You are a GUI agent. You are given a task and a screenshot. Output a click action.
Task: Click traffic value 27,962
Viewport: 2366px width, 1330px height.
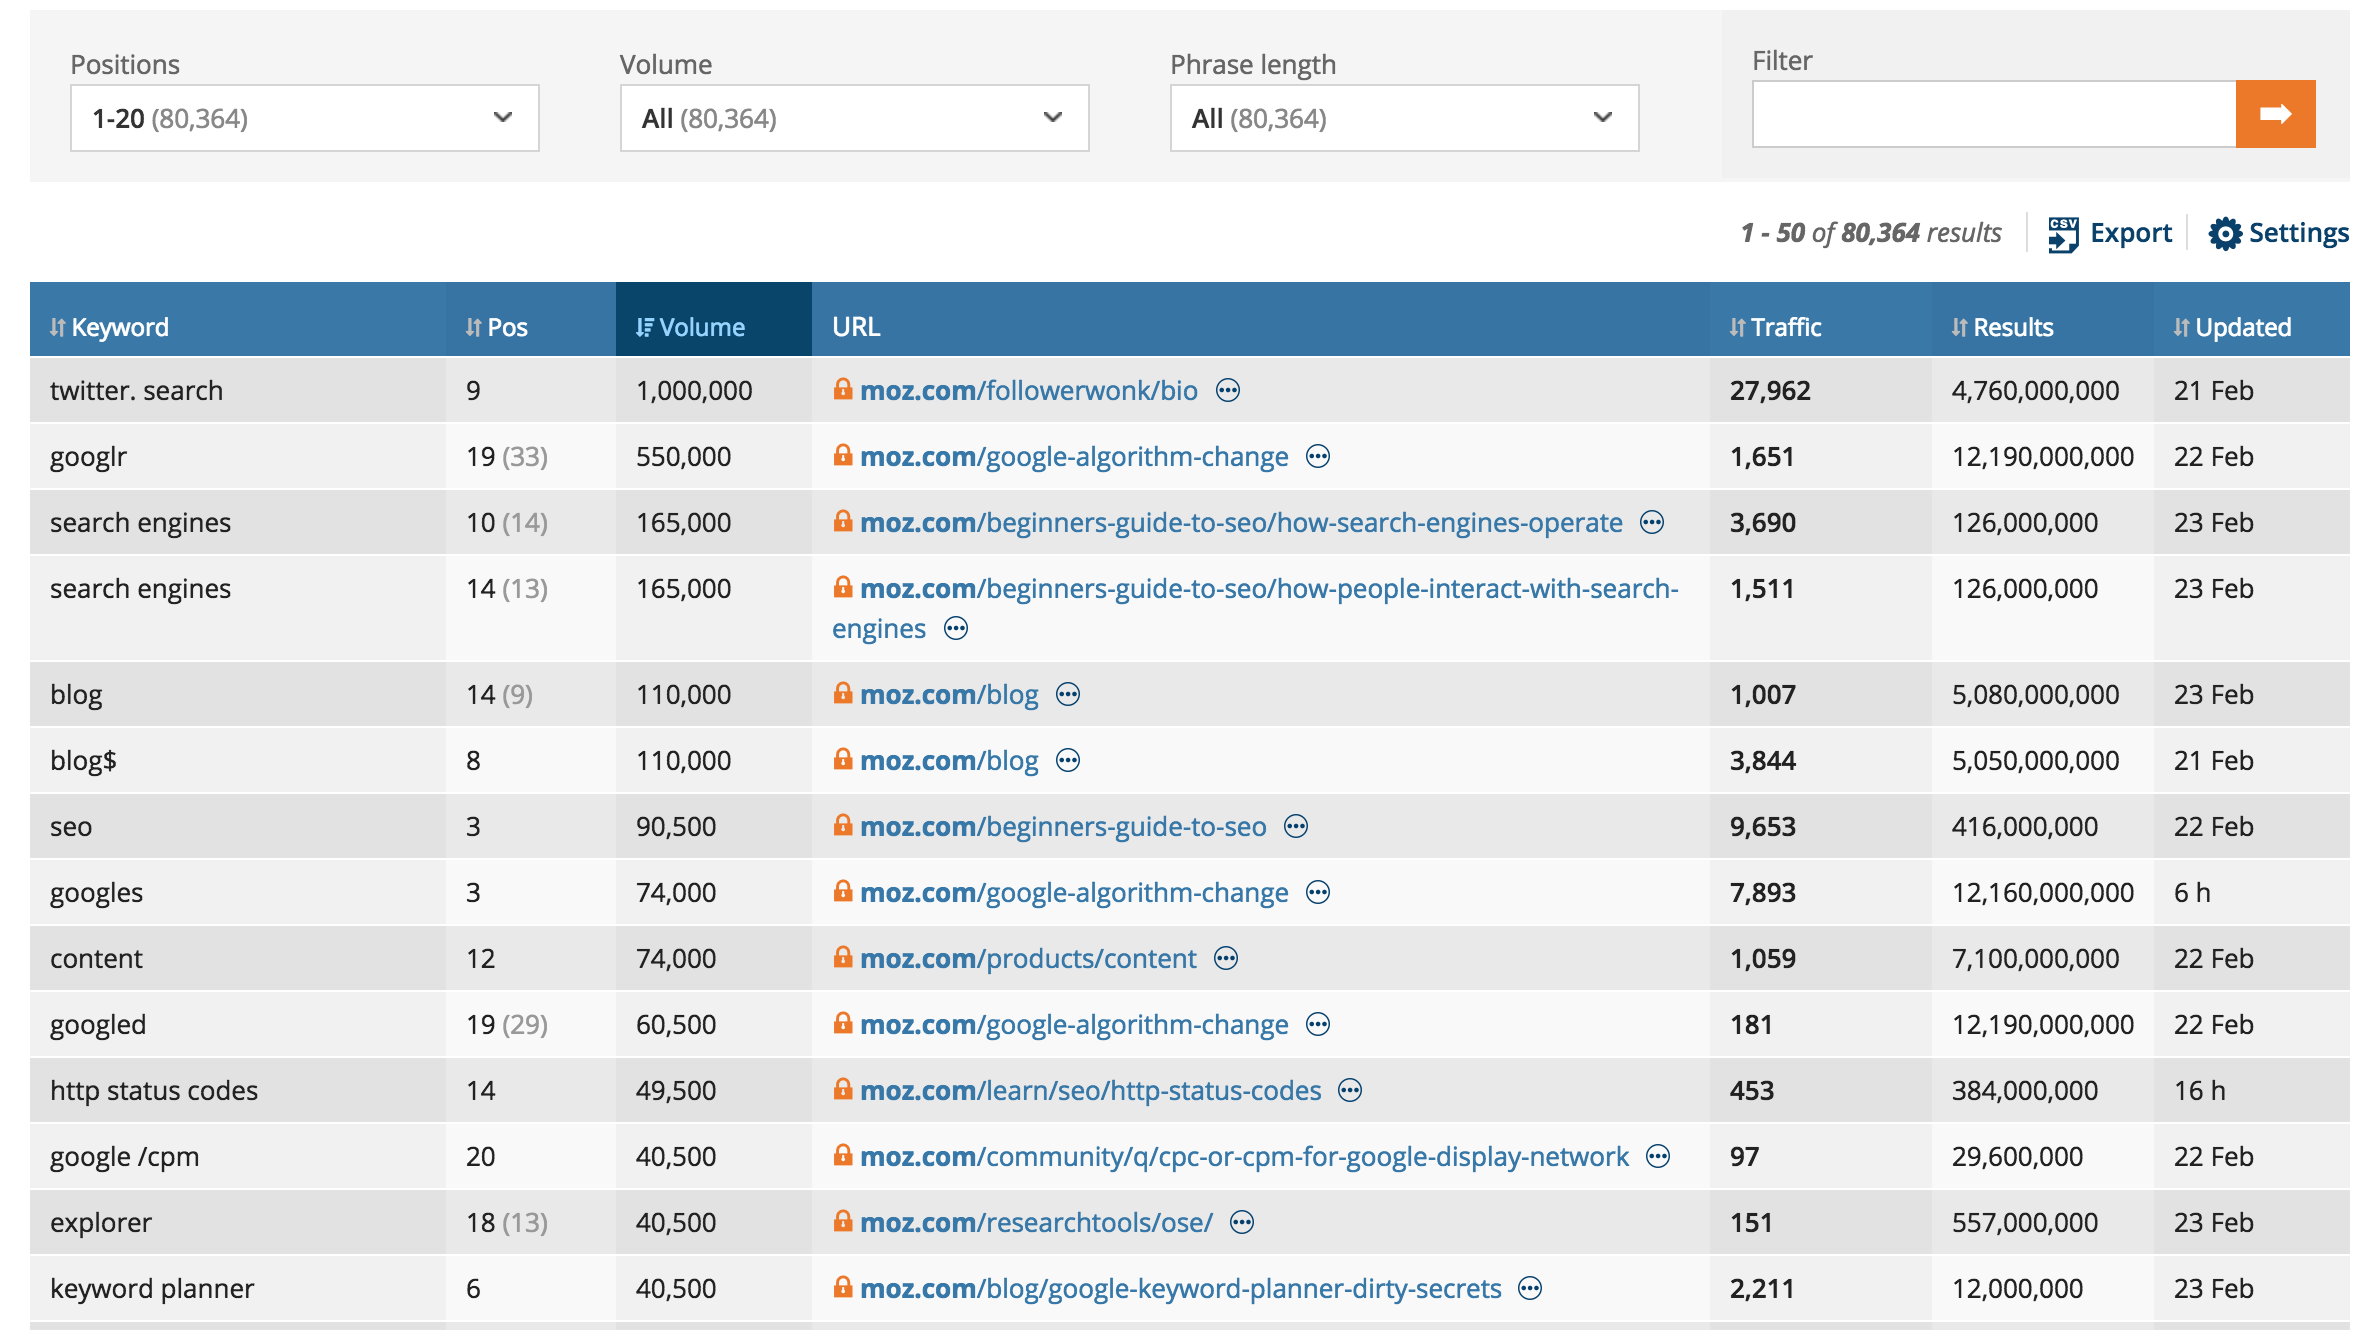coord(1770,390)
